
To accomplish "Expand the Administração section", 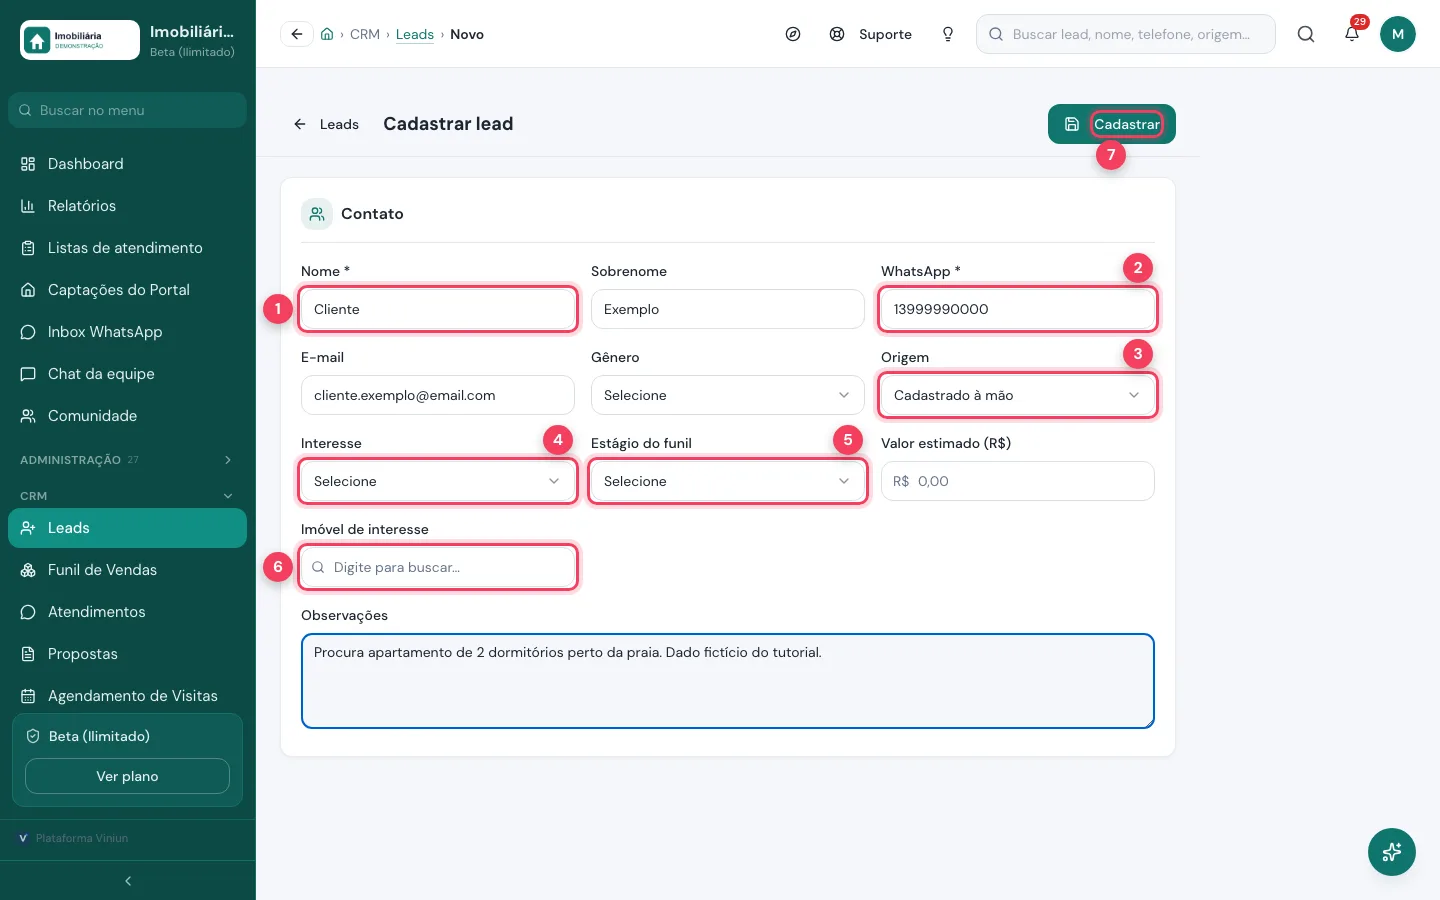I will 127,460.
